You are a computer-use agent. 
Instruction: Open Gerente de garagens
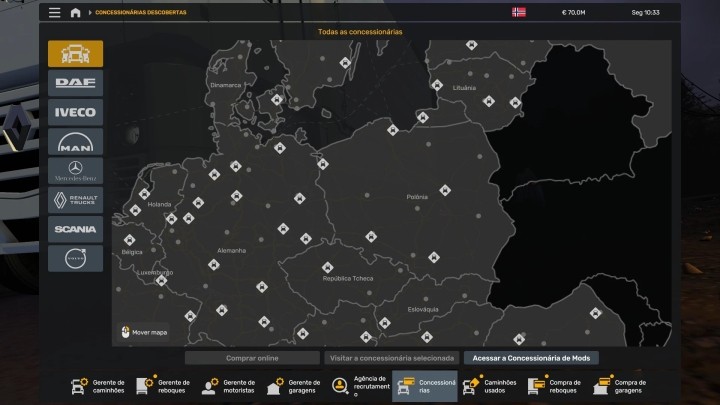[293, 386]
